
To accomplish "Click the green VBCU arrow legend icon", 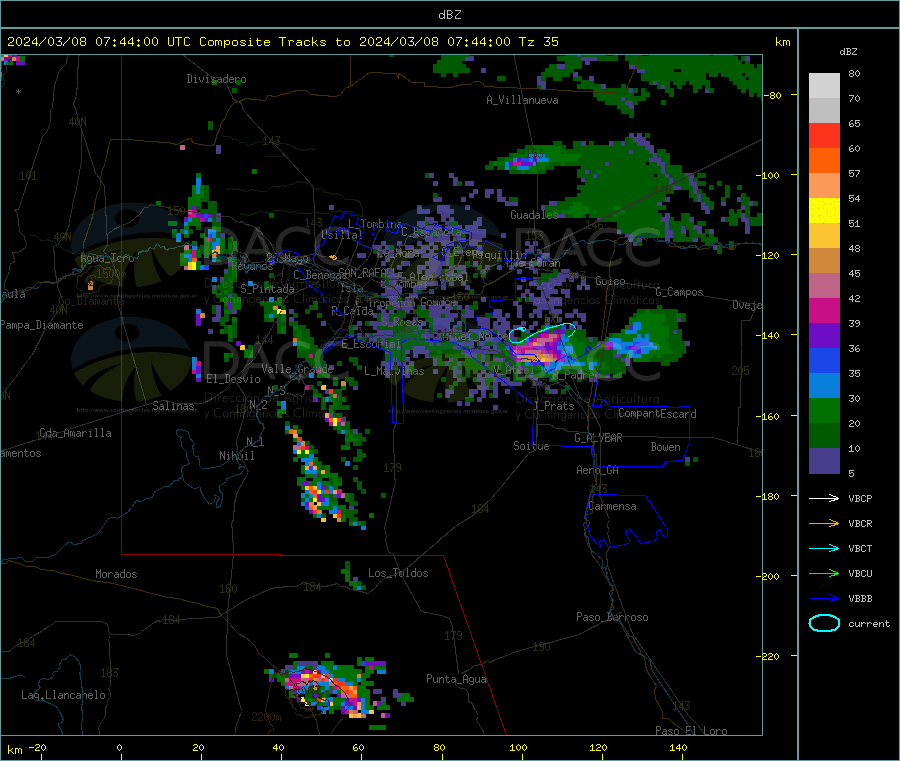I will (824, 573).
